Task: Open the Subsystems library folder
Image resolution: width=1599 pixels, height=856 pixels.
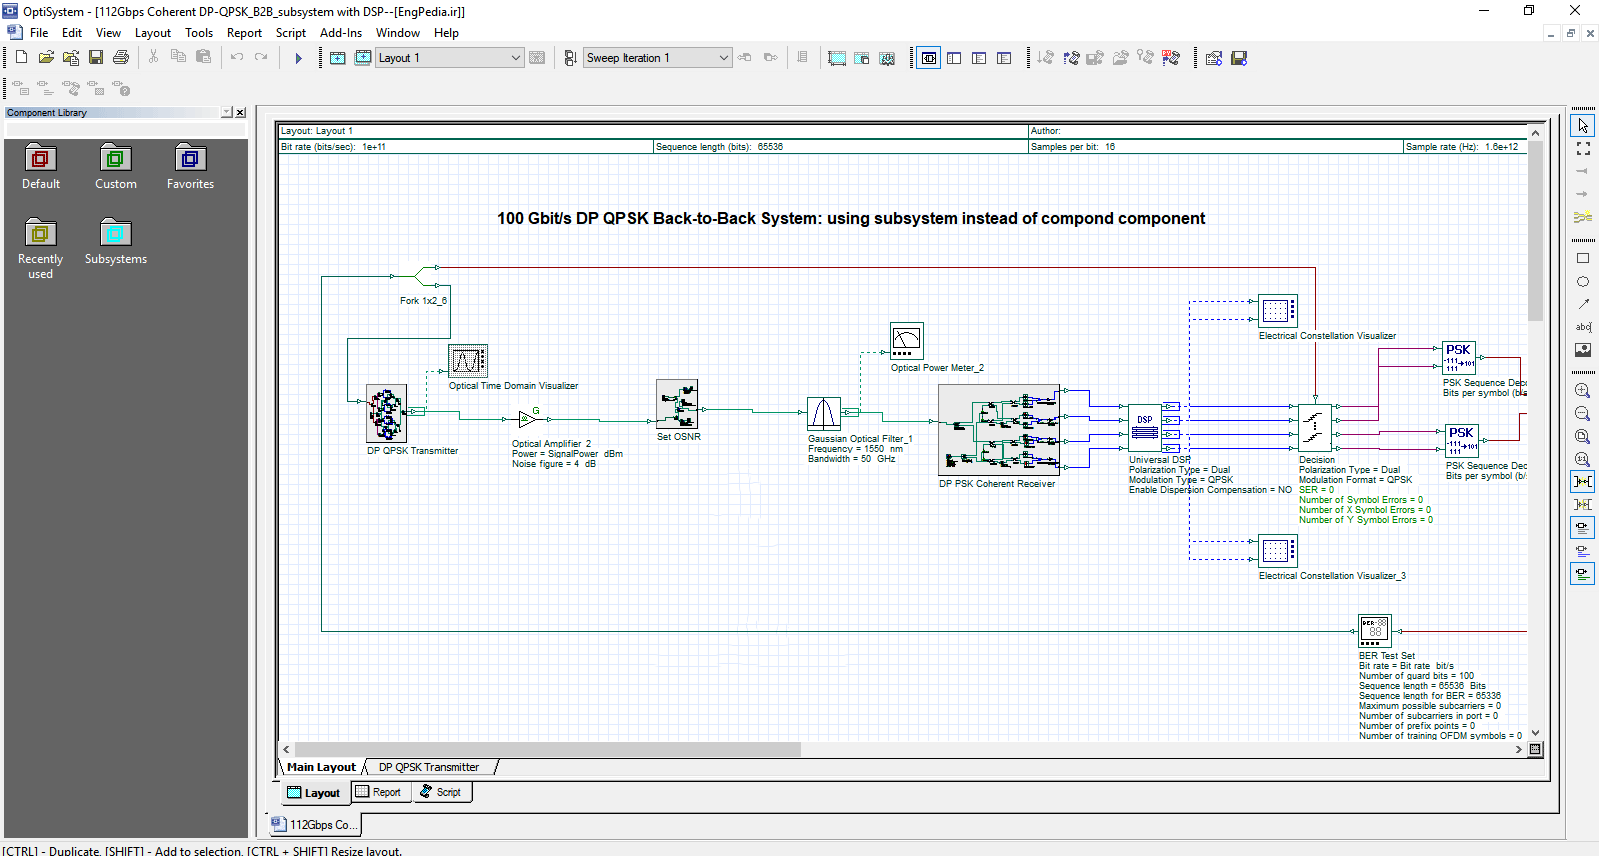Action: [x=116, y=241]
